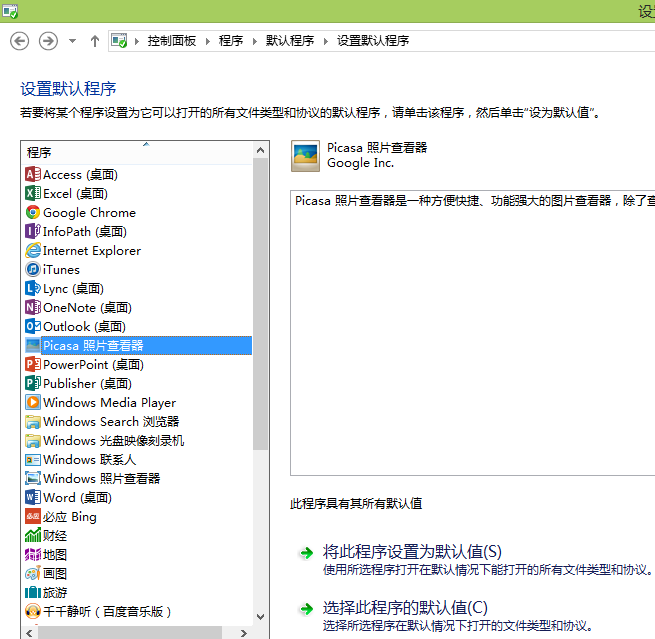Navigate to 程序 in the address bar
The height and width of the screenshot is (639, 655).
pyautogui.click(x=231, y=41)
